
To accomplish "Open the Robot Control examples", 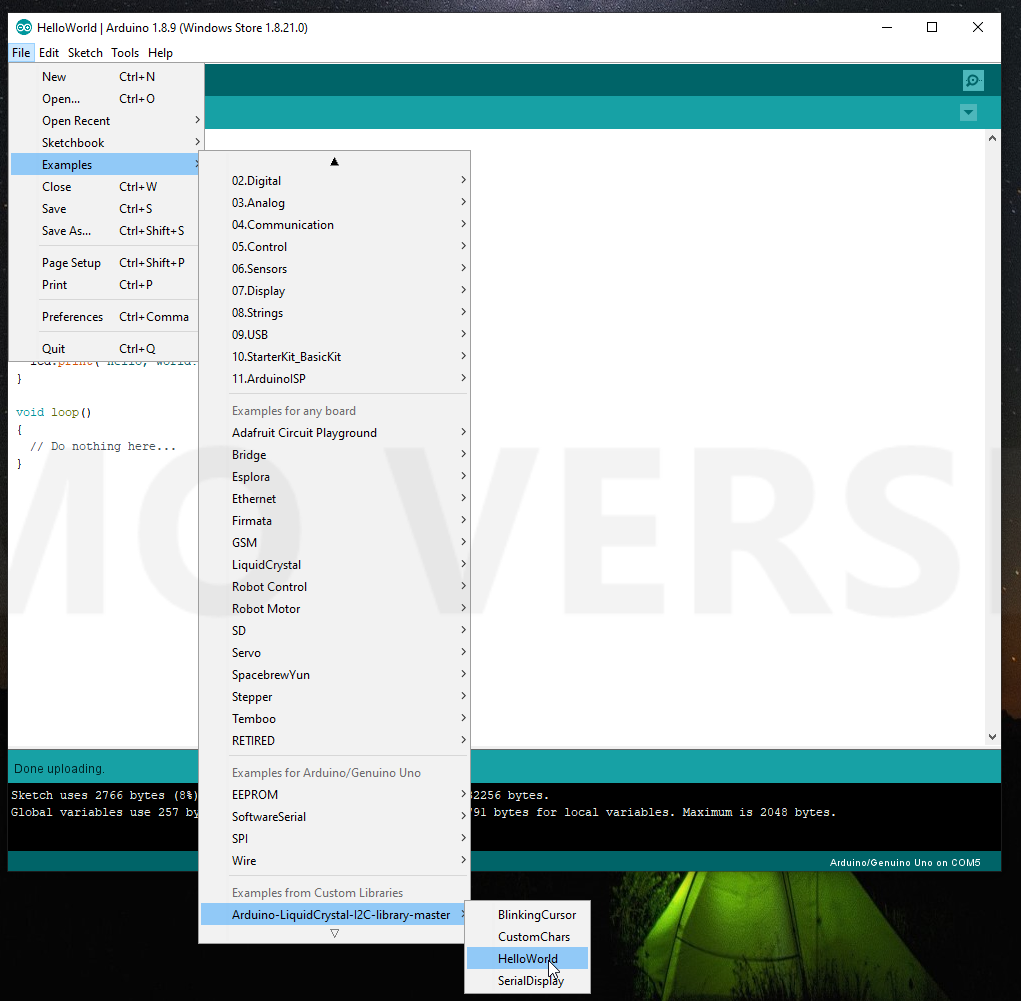I will (x=335, y=587).
